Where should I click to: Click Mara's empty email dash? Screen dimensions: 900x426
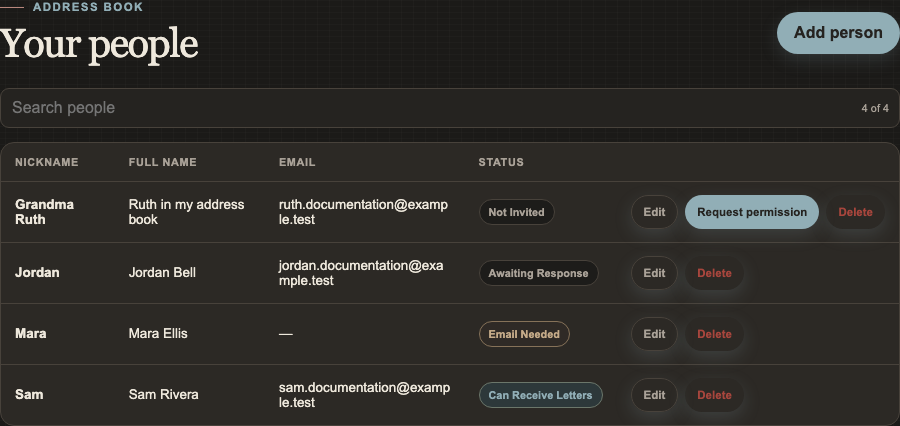(286, 334)
